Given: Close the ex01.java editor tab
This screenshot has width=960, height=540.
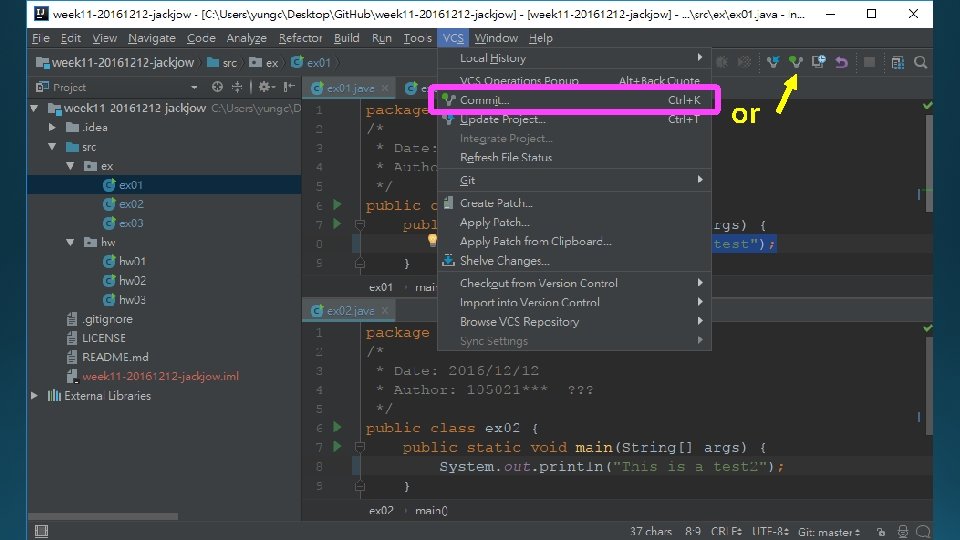Looking at the screenshot, I should click(384, 88).
